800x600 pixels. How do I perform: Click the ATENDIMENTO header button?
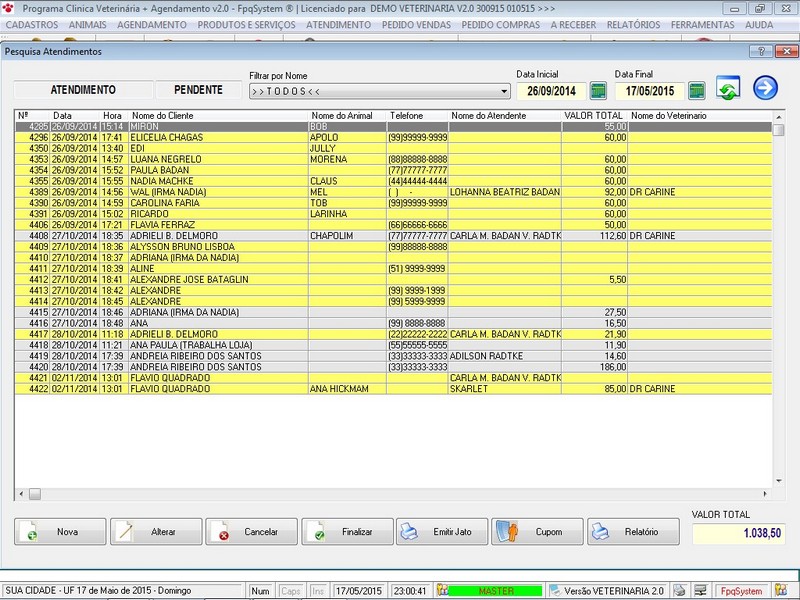(83, 90)
